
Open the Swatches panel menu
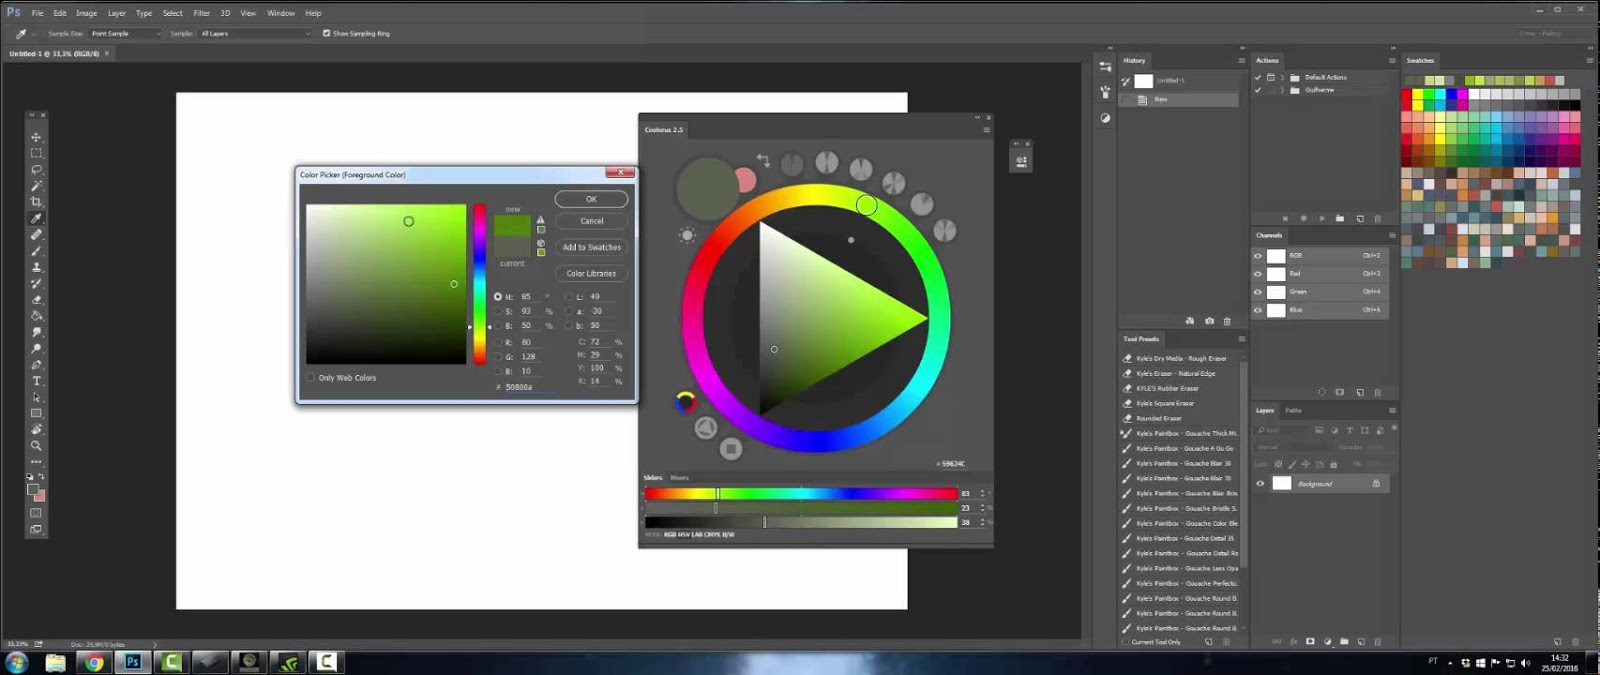coord(1590,60)
